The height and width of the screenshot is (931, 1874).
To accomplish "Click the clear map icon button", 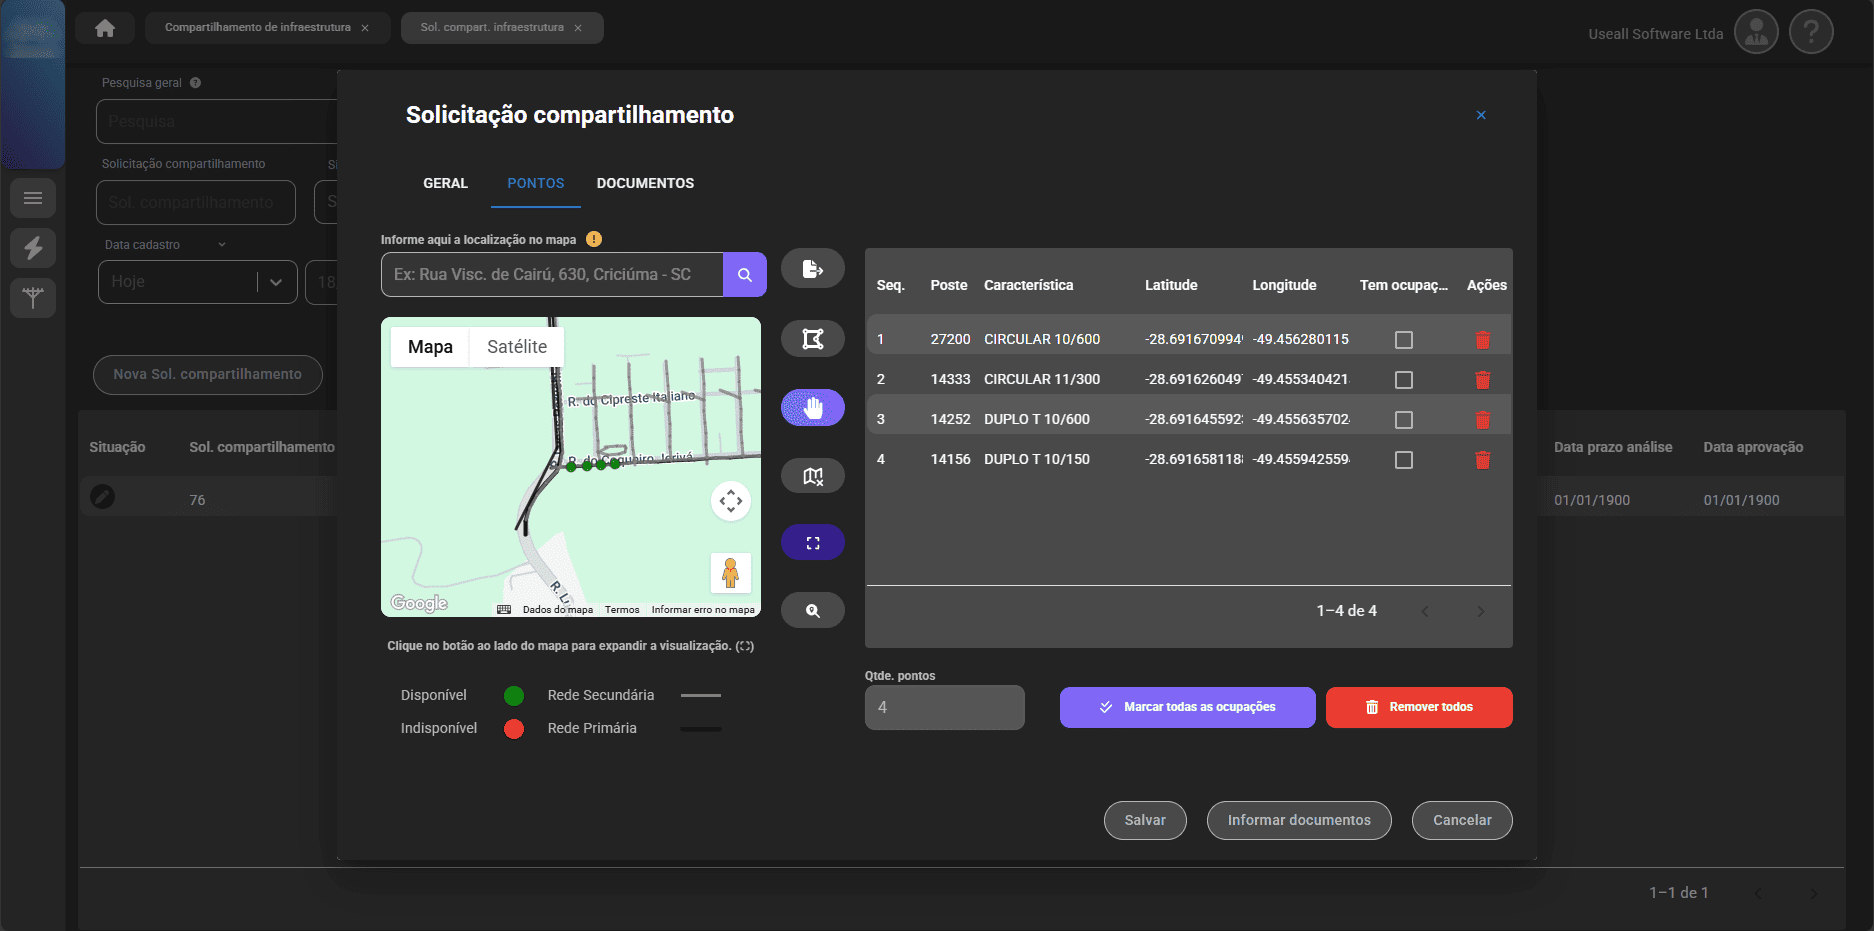I will [812, 476].
